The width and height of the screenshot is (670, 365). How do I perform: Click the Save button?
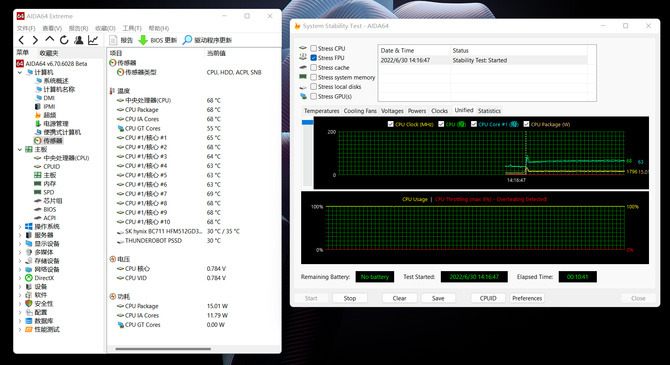[x=438, y=298]
